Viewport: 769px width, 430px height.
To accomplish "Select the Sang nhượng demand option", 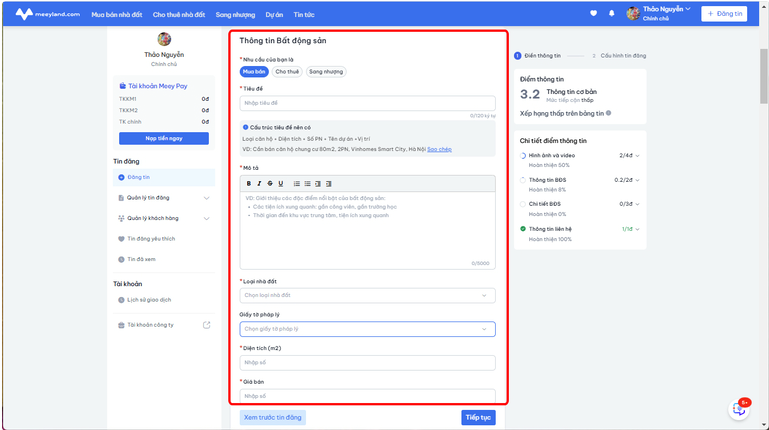I will click(x=326, y=72).
